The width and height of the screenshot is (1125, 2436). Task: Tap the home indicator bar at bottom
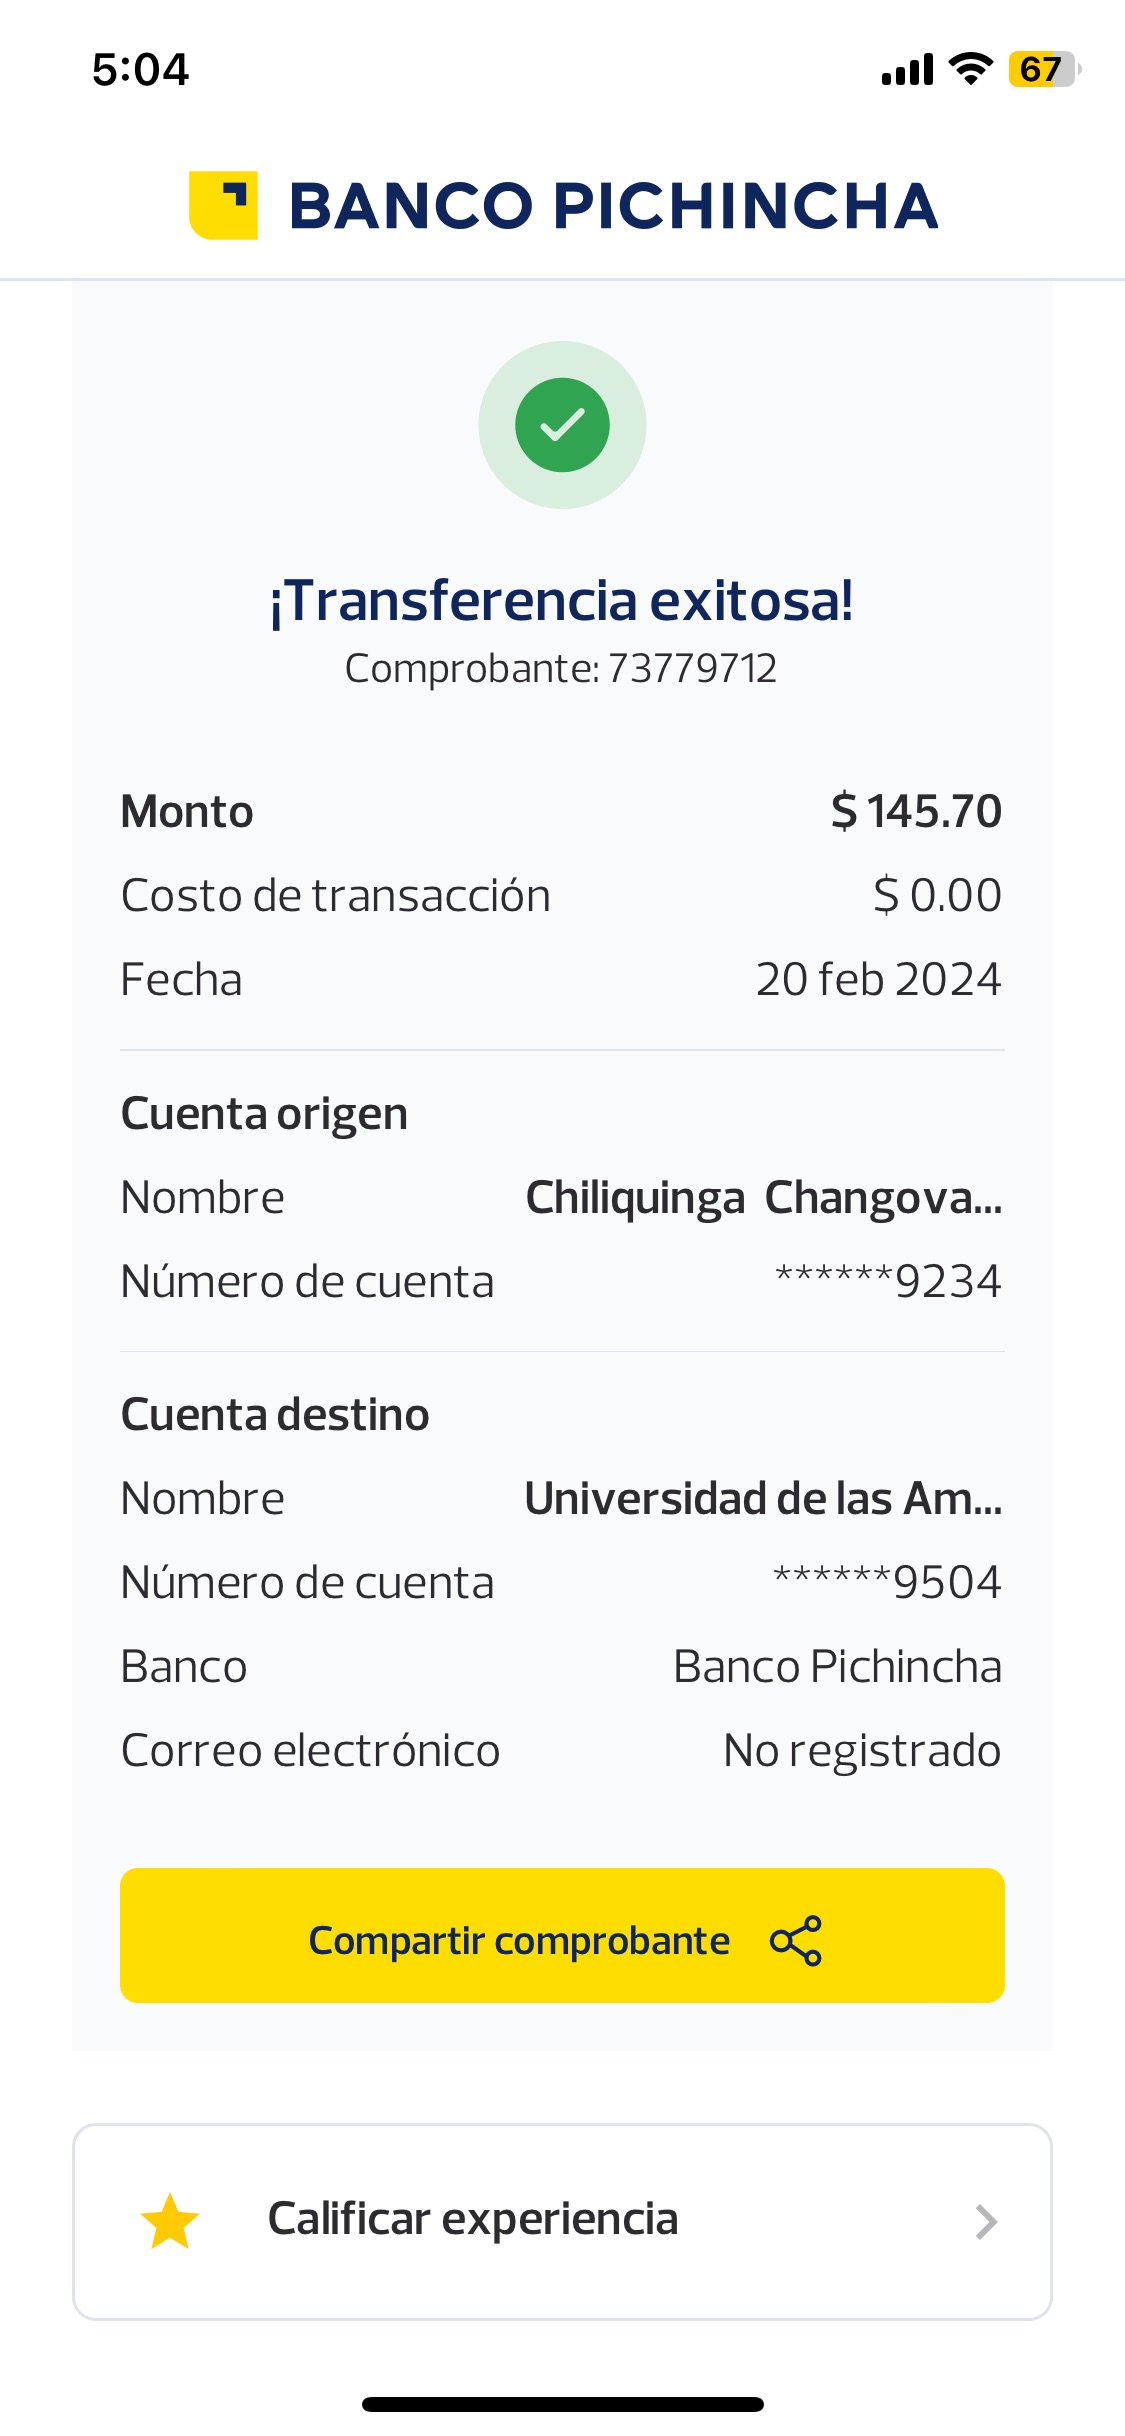click(562, 2404)
